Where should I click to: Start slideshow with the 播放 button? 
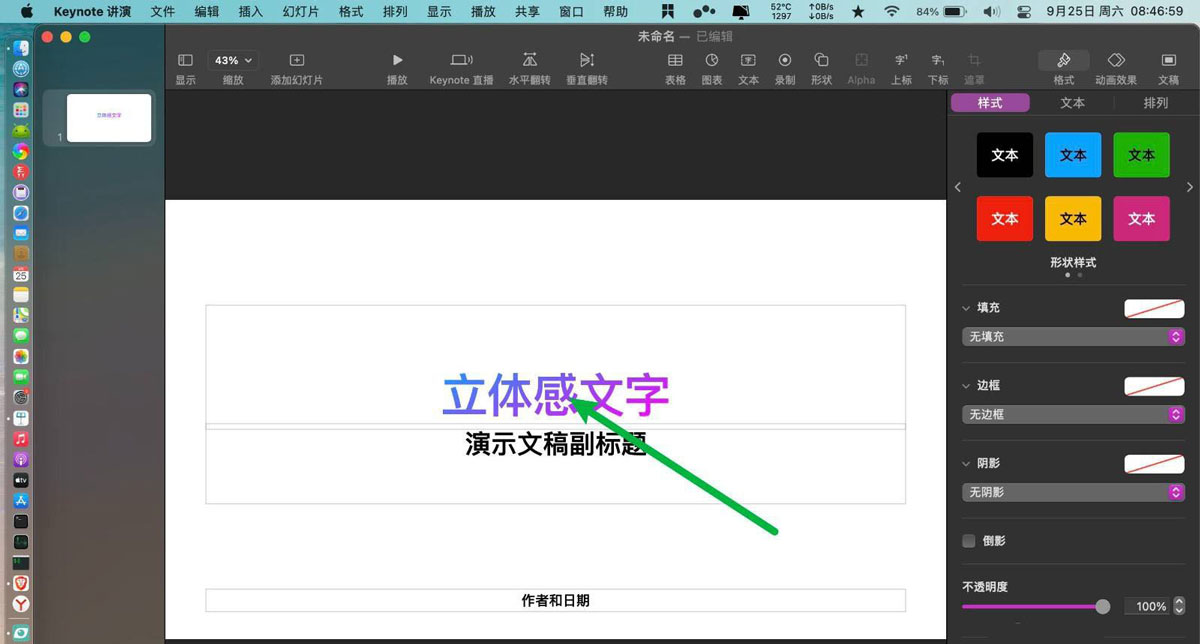coord(397,61)
